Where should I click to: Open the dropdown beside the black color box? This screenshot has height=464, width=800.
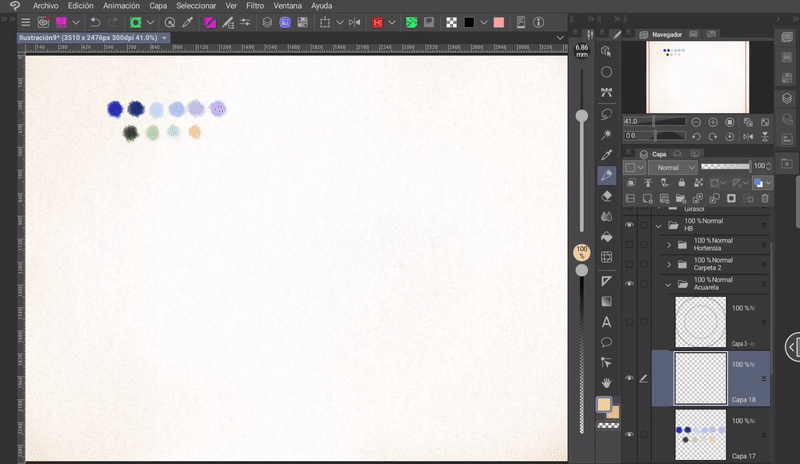tap(484, 22)
